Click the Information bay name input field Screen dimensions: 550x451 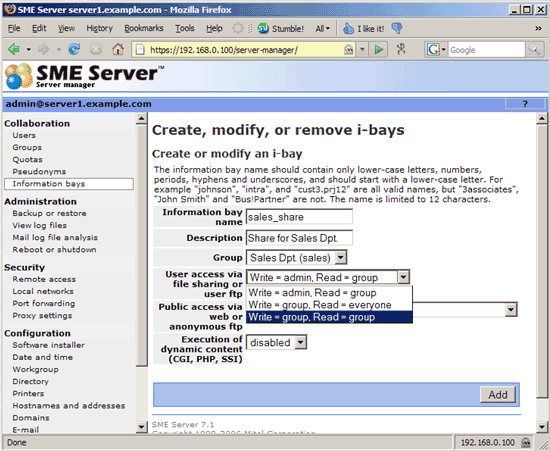(x=299, y=217)
